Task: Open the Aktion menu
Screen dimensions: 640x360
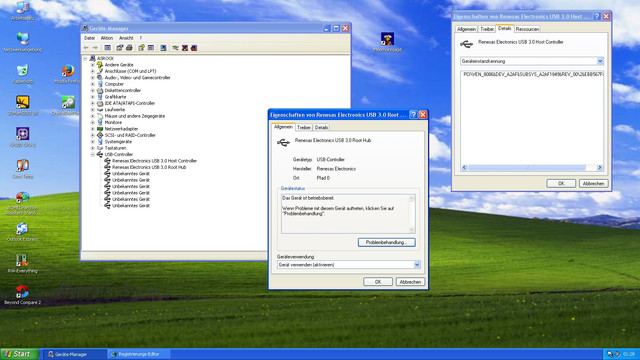Action: (107, 38)
